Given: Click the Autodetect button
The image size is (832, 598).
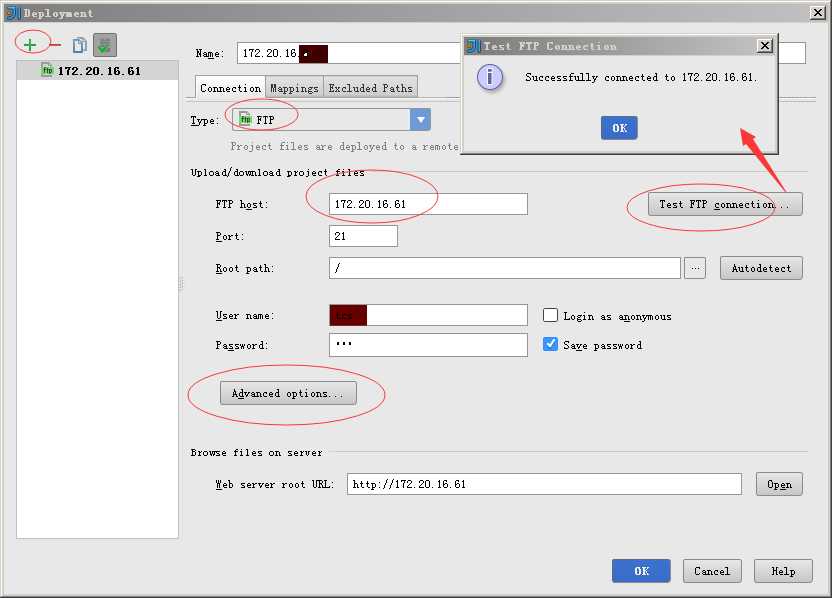Looking at the screenshot, I should pos(761,268).
